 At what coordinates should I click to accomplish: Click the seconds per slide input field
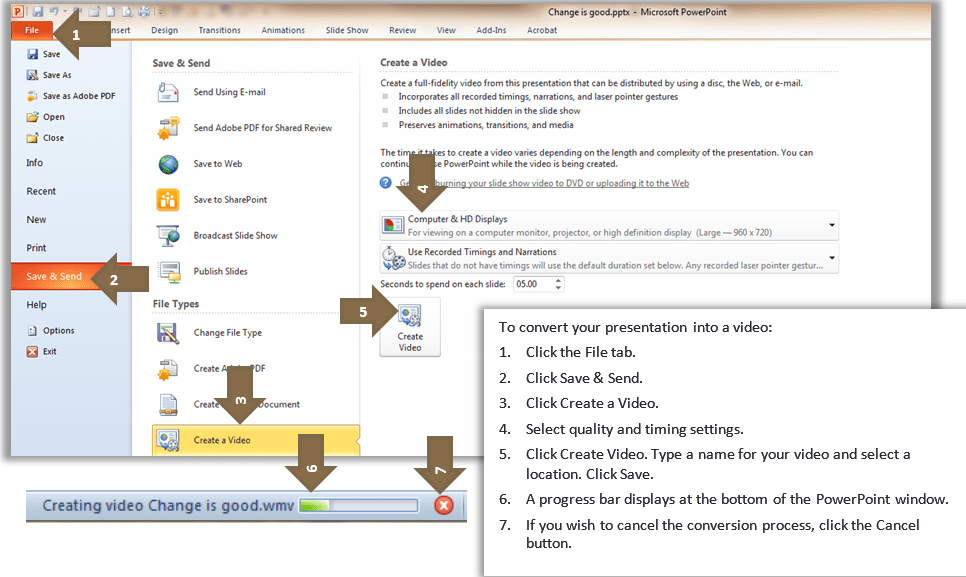click(x=531, y=284)
